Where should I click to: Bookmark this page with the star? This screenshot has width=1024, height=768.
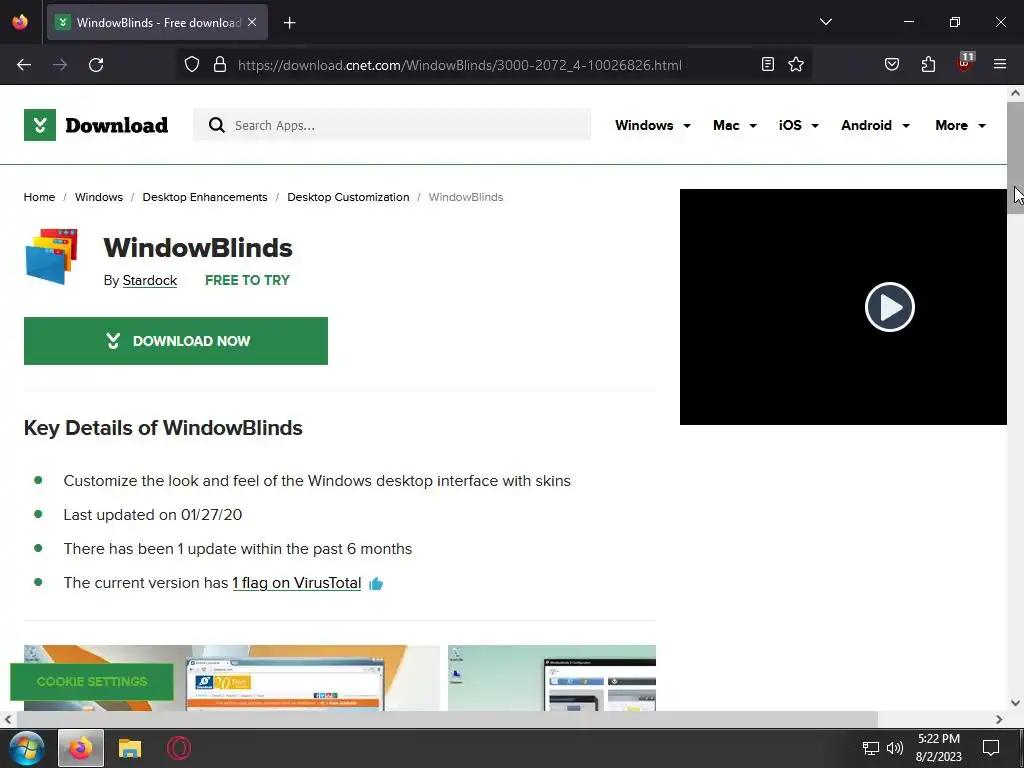(795, 64)
